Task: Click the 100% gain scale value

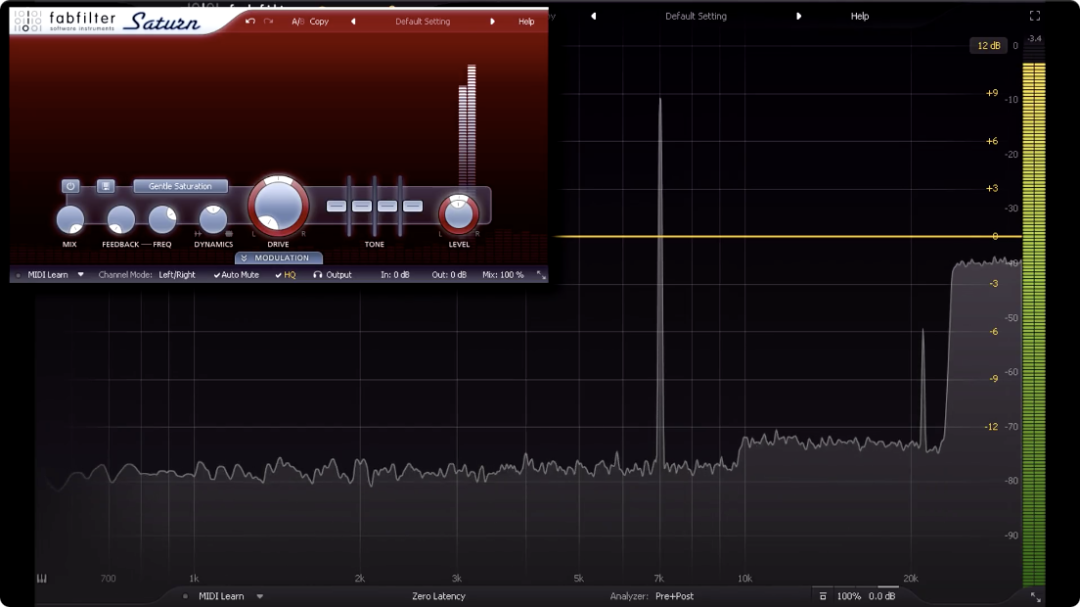Action: click(849, 596)
